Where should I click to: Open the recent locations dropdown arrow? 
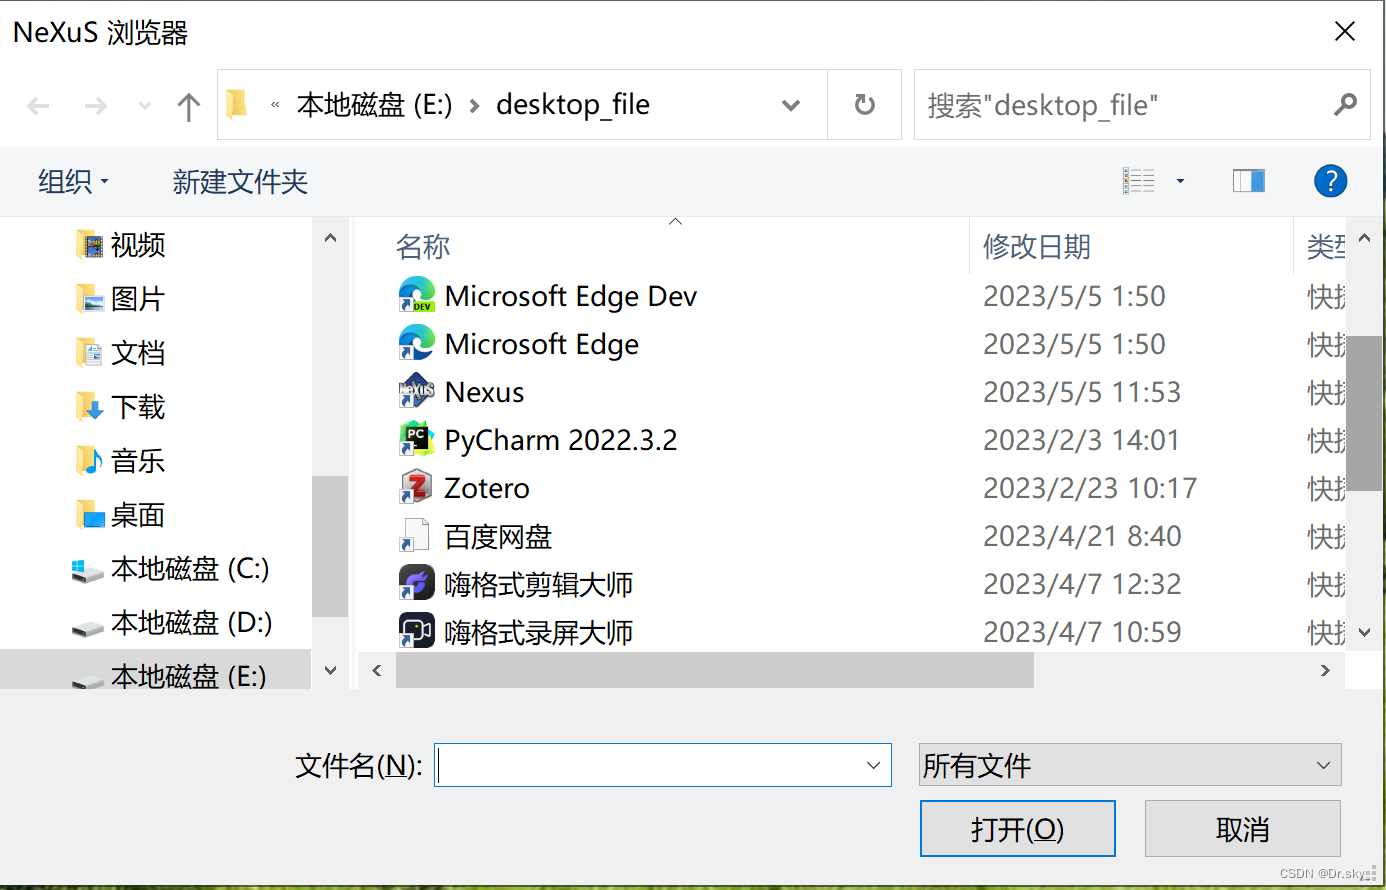pyautogui.click(x=145, y=105)
